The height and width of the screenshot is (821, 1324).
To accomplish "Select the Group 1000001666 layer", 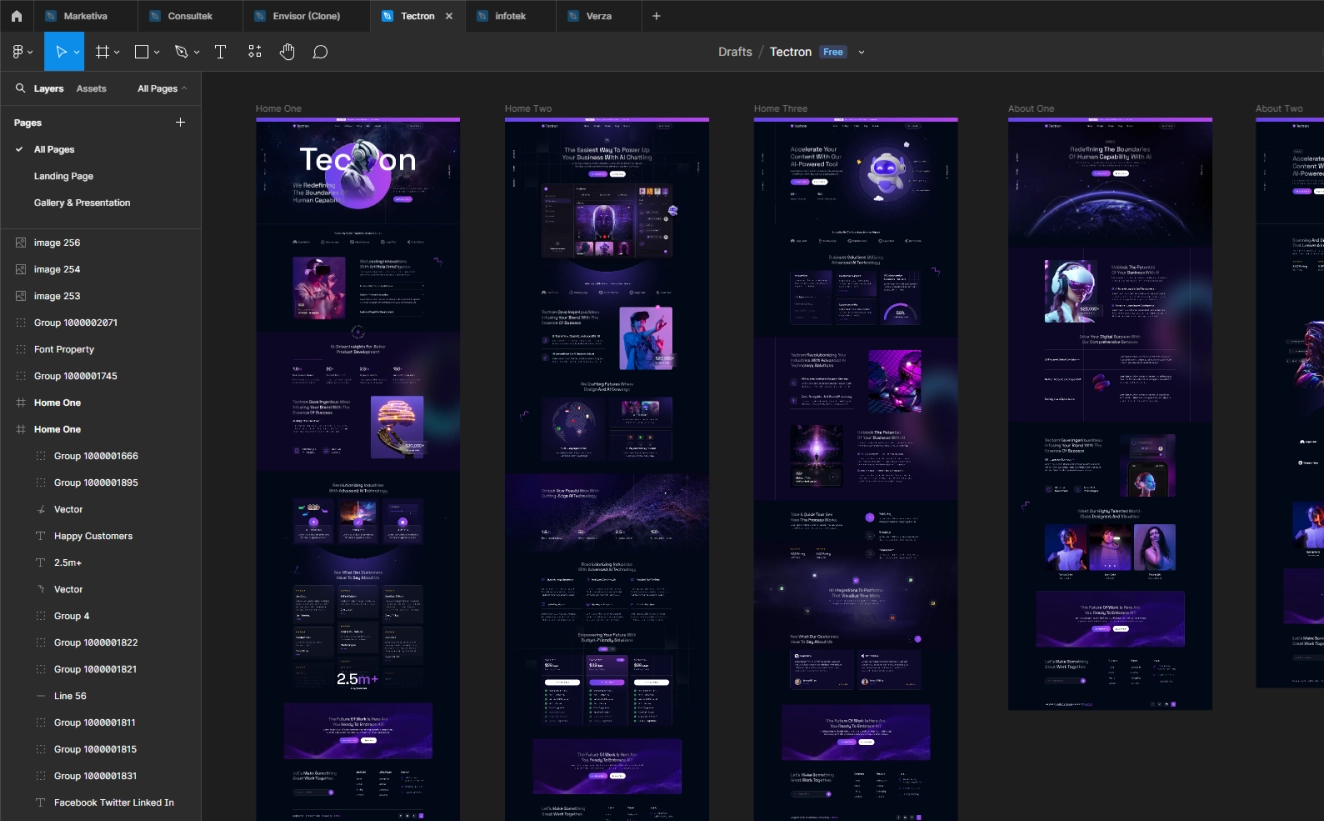I will tap(100, 456).
